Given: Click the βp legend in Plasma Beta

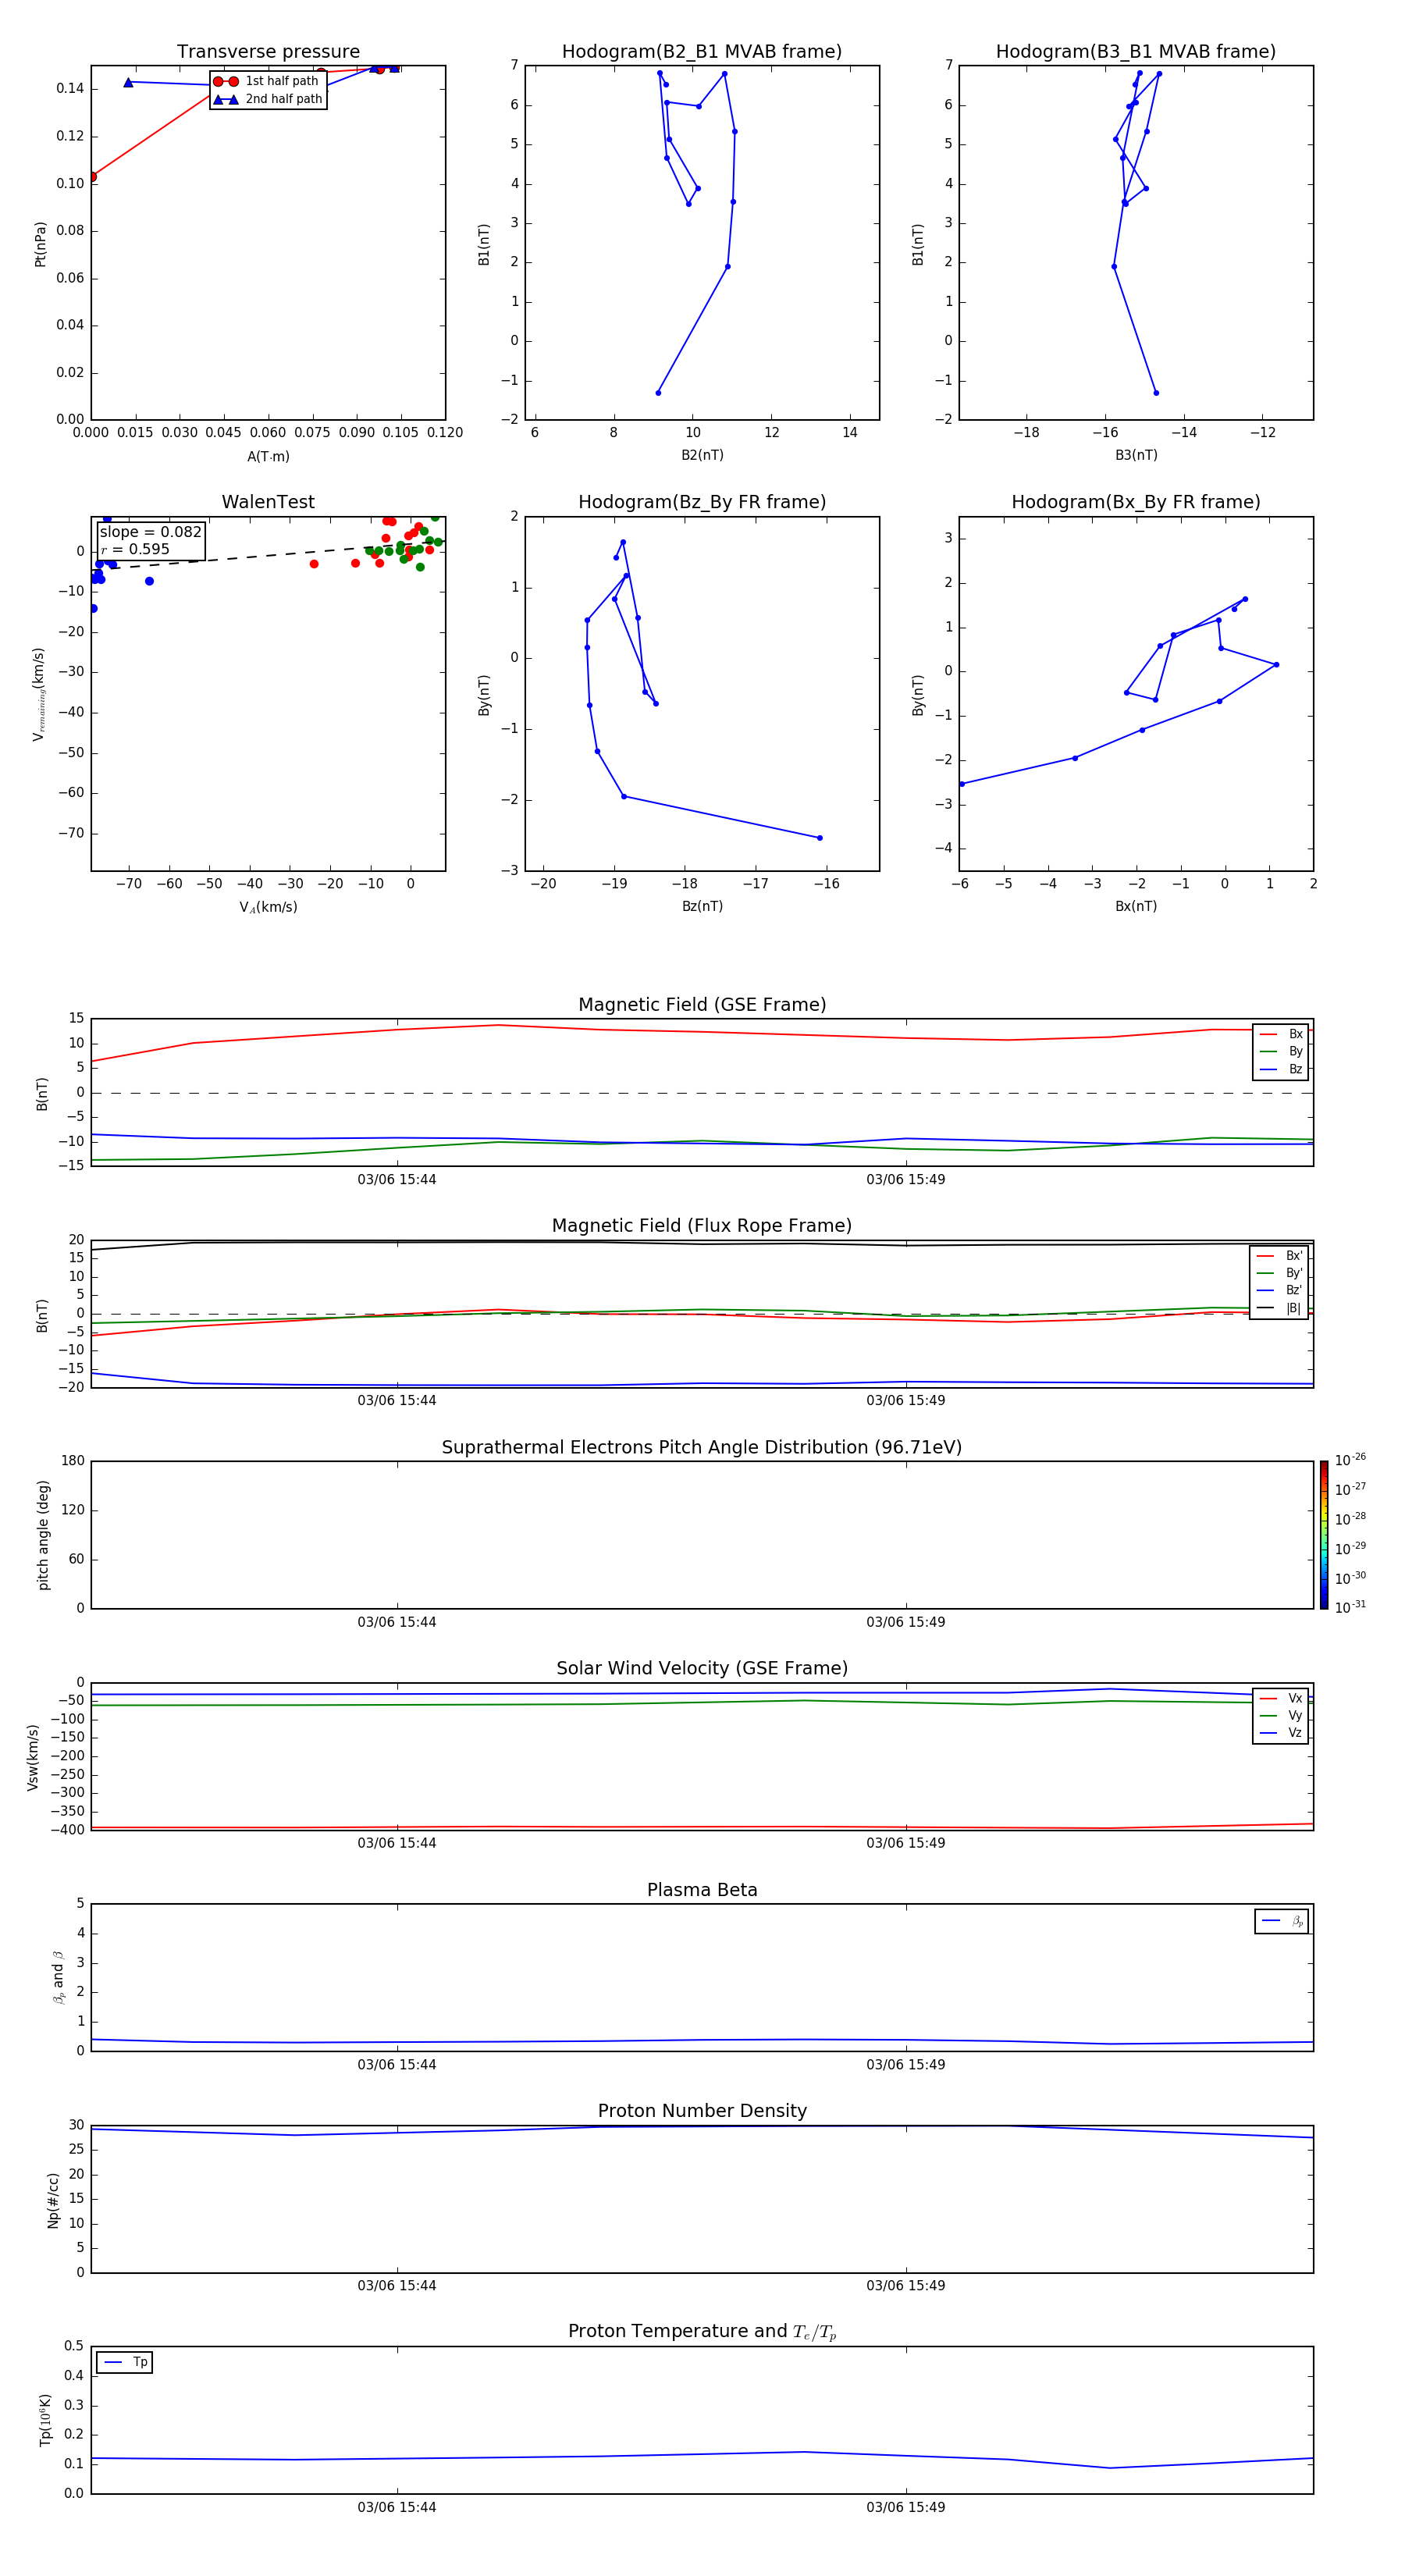Looking at the screenshot, I should pos(1282,1921).
